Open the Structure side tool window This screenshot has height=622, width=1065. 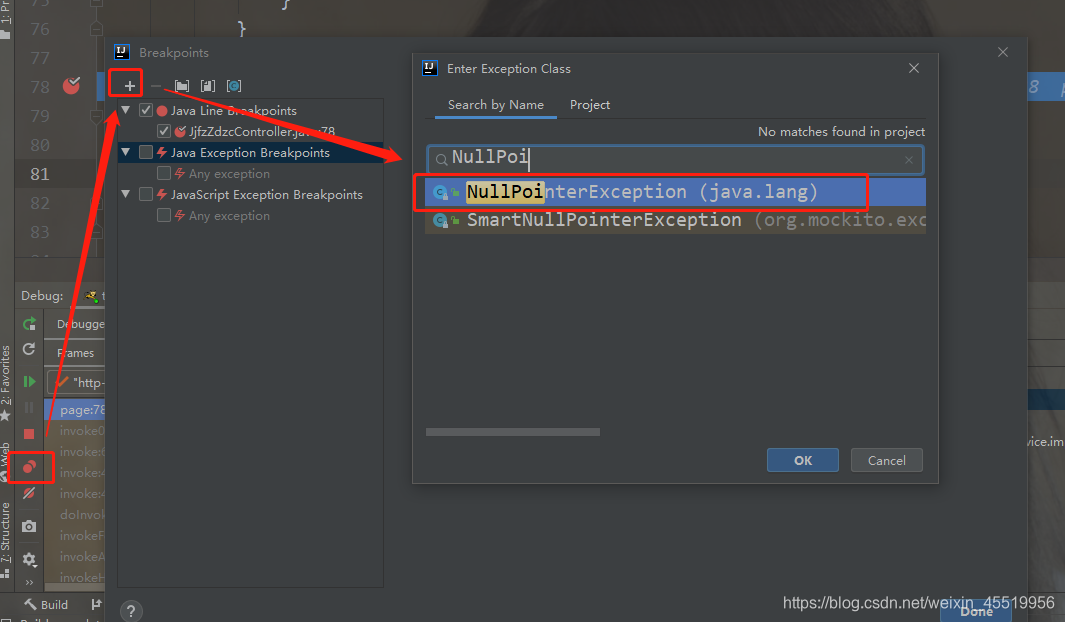[x=5, y=540]
